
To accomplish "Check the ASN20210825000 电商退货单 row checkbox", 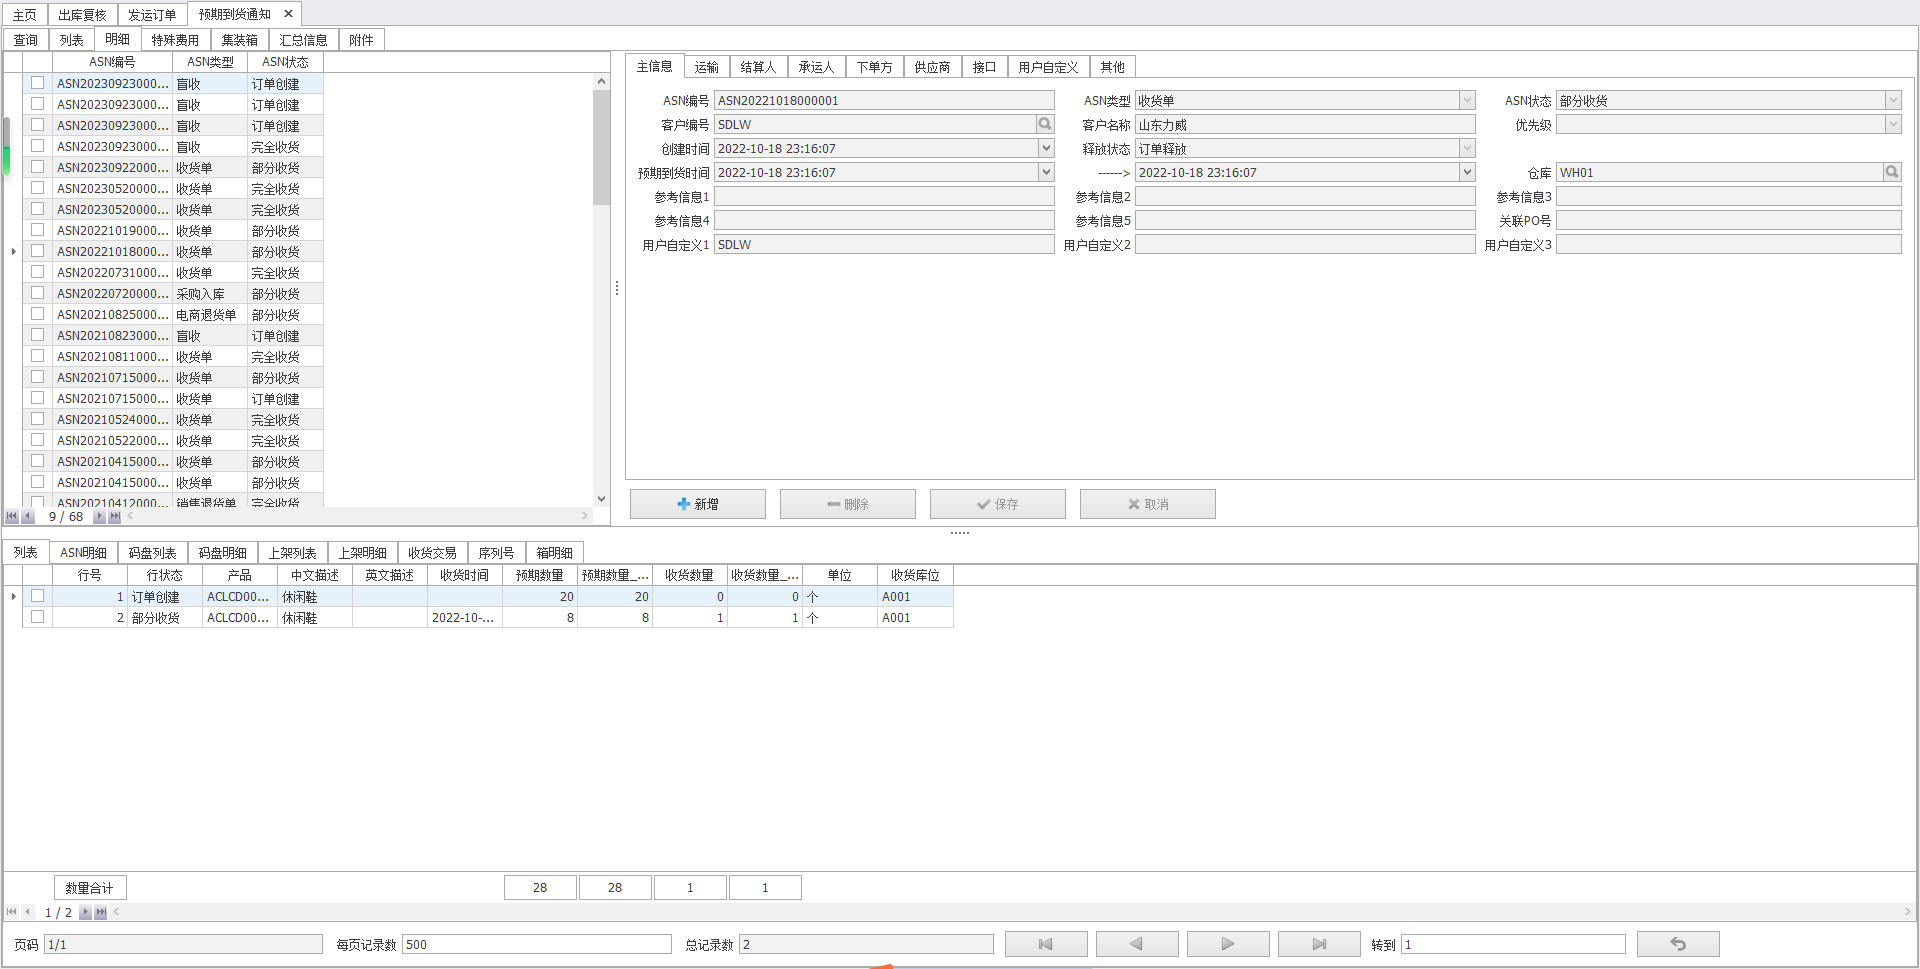I will (x=37, y=314).
